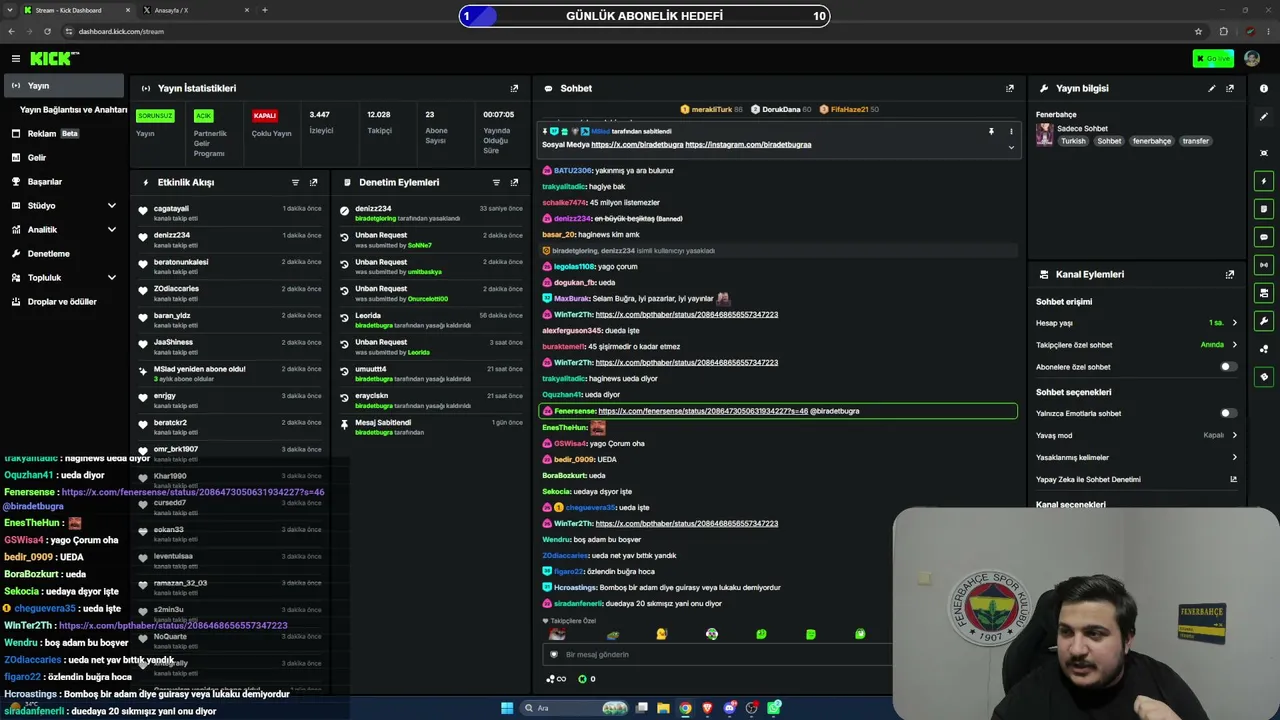The image size is (1280, 720).
Task: Click the Unban Request from SoNNe7
Action: click(x=430, y=240)
